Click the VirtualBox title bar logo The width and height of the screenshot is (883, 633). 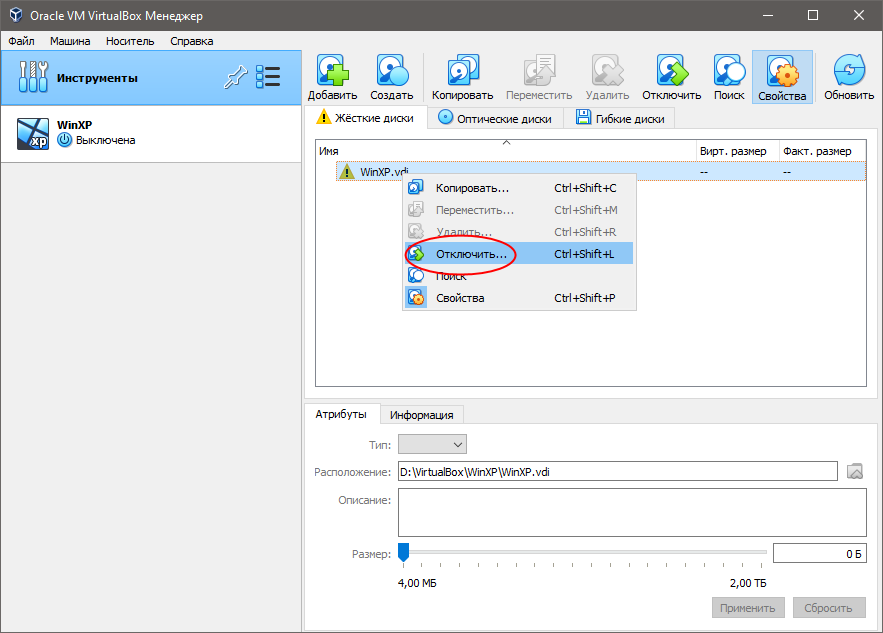16,15
